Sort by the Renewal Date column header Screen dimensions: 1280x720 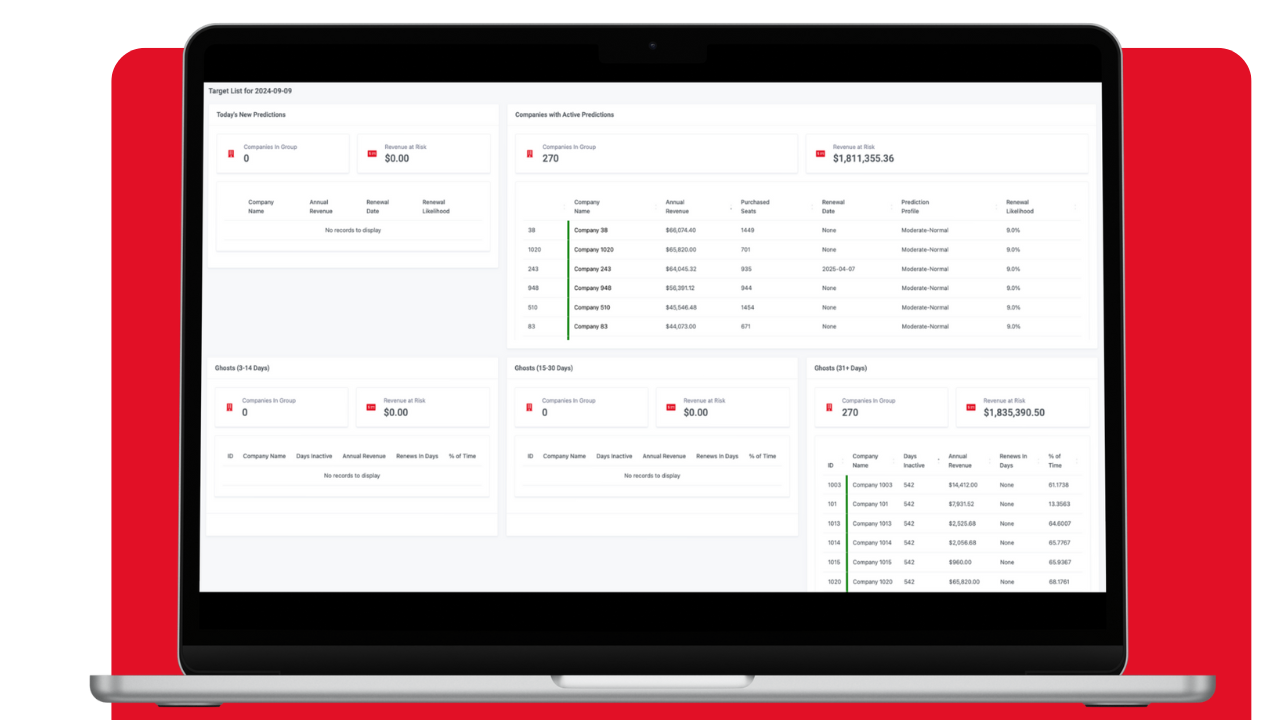[832, 205]
